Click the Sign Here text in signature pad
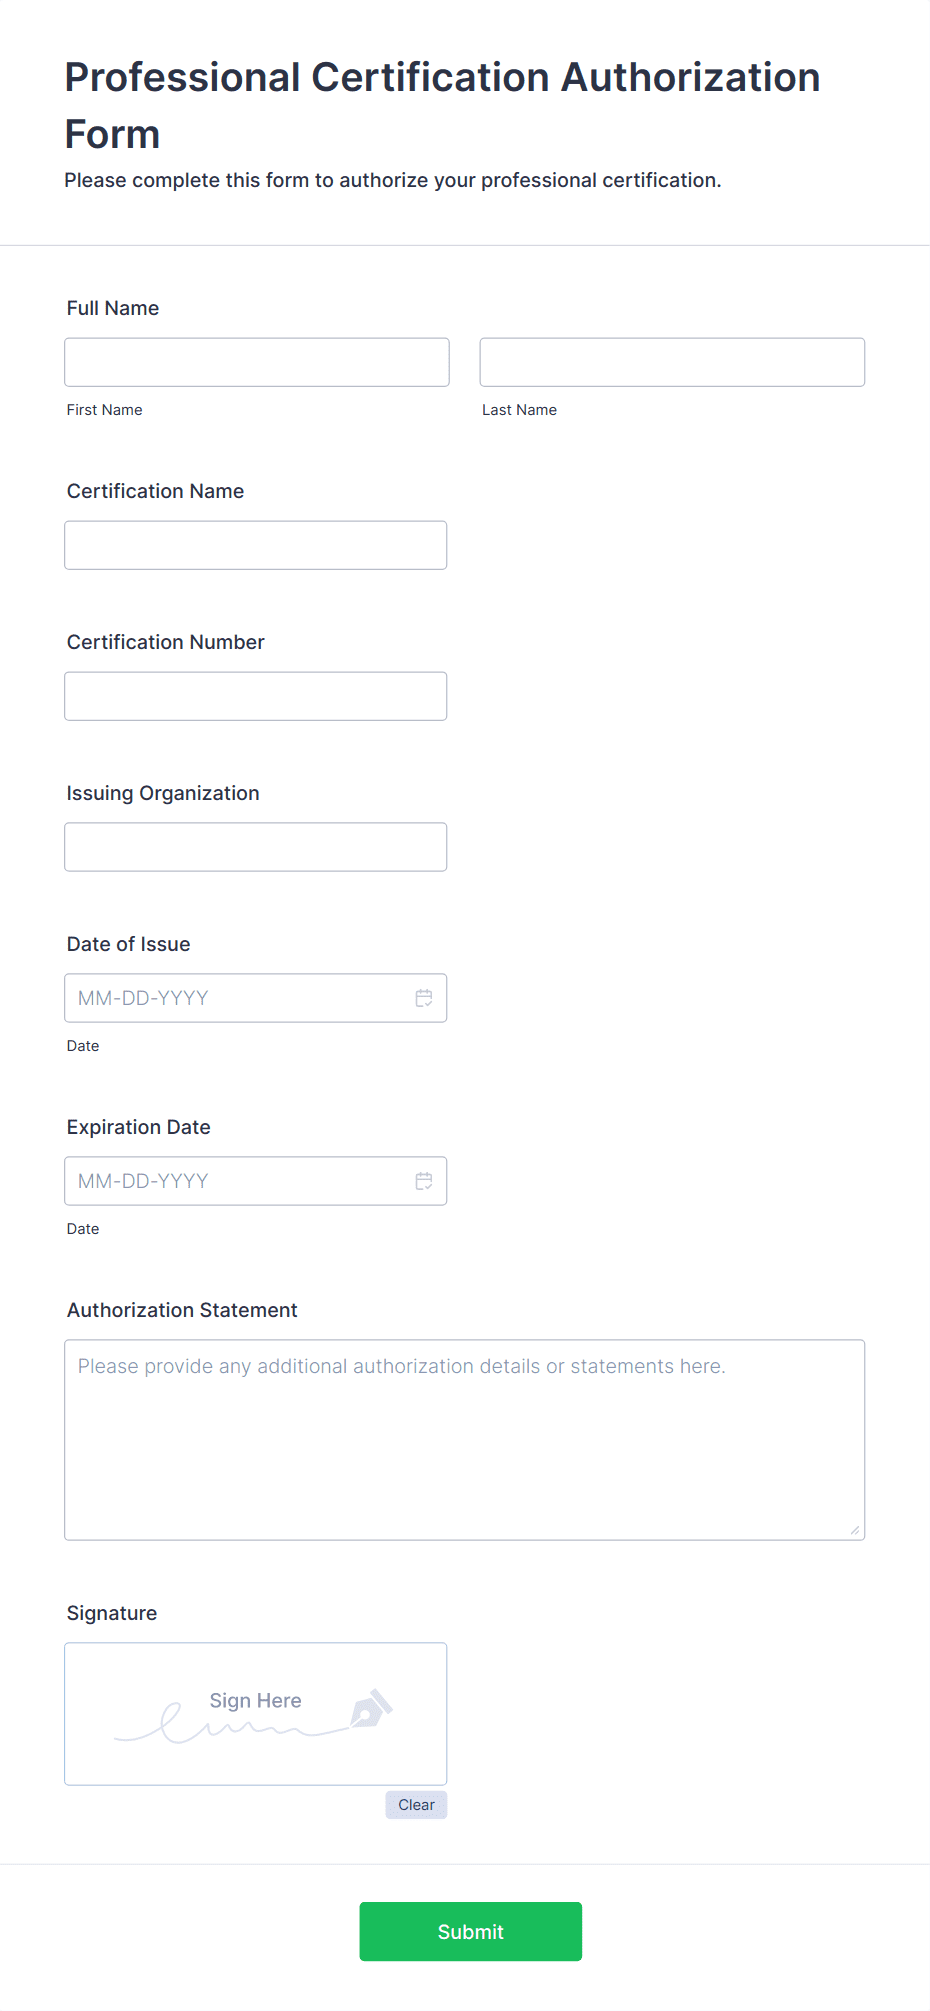930x2011 pixels. click(255, 1700)
